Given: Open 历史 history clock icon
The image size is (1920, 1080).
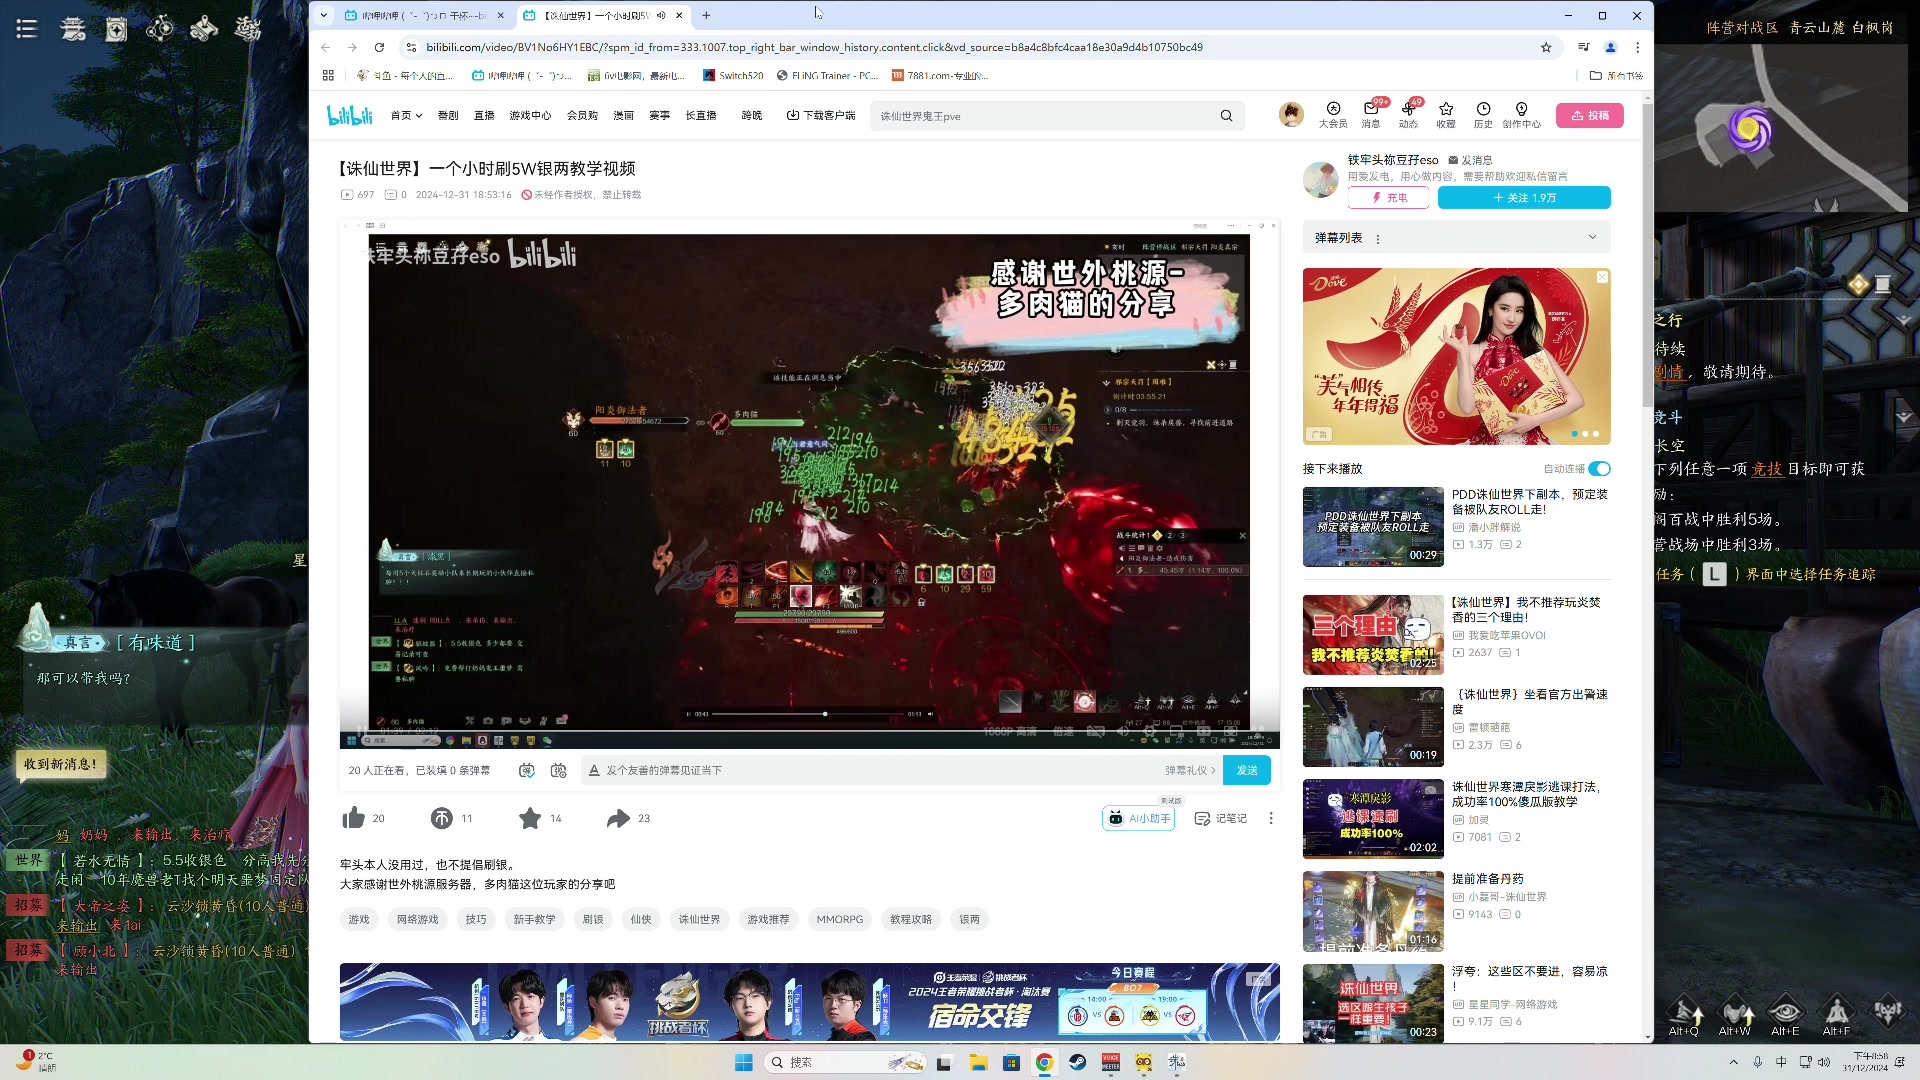Looking at the screenshot, I should [x=1483, y=115].
